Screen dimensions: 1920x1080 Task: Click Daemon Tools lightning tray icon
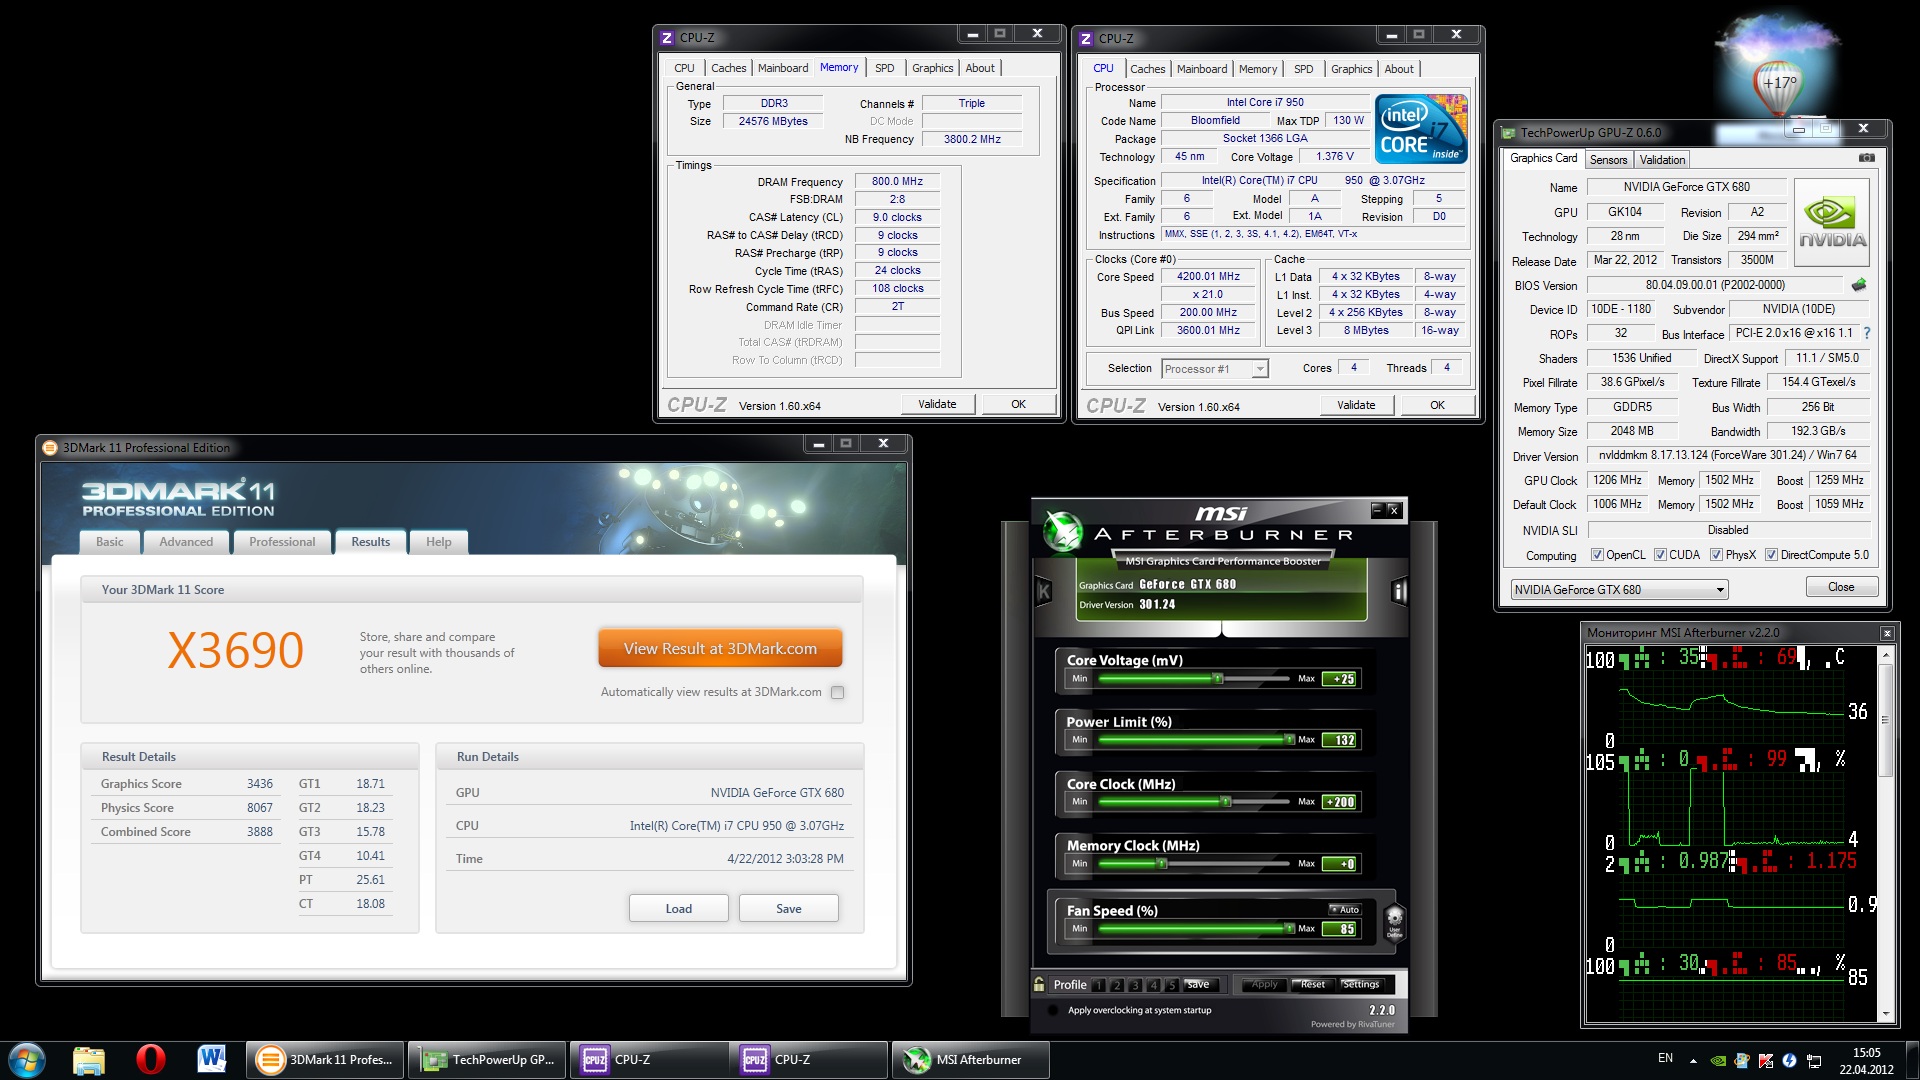1790,1060
